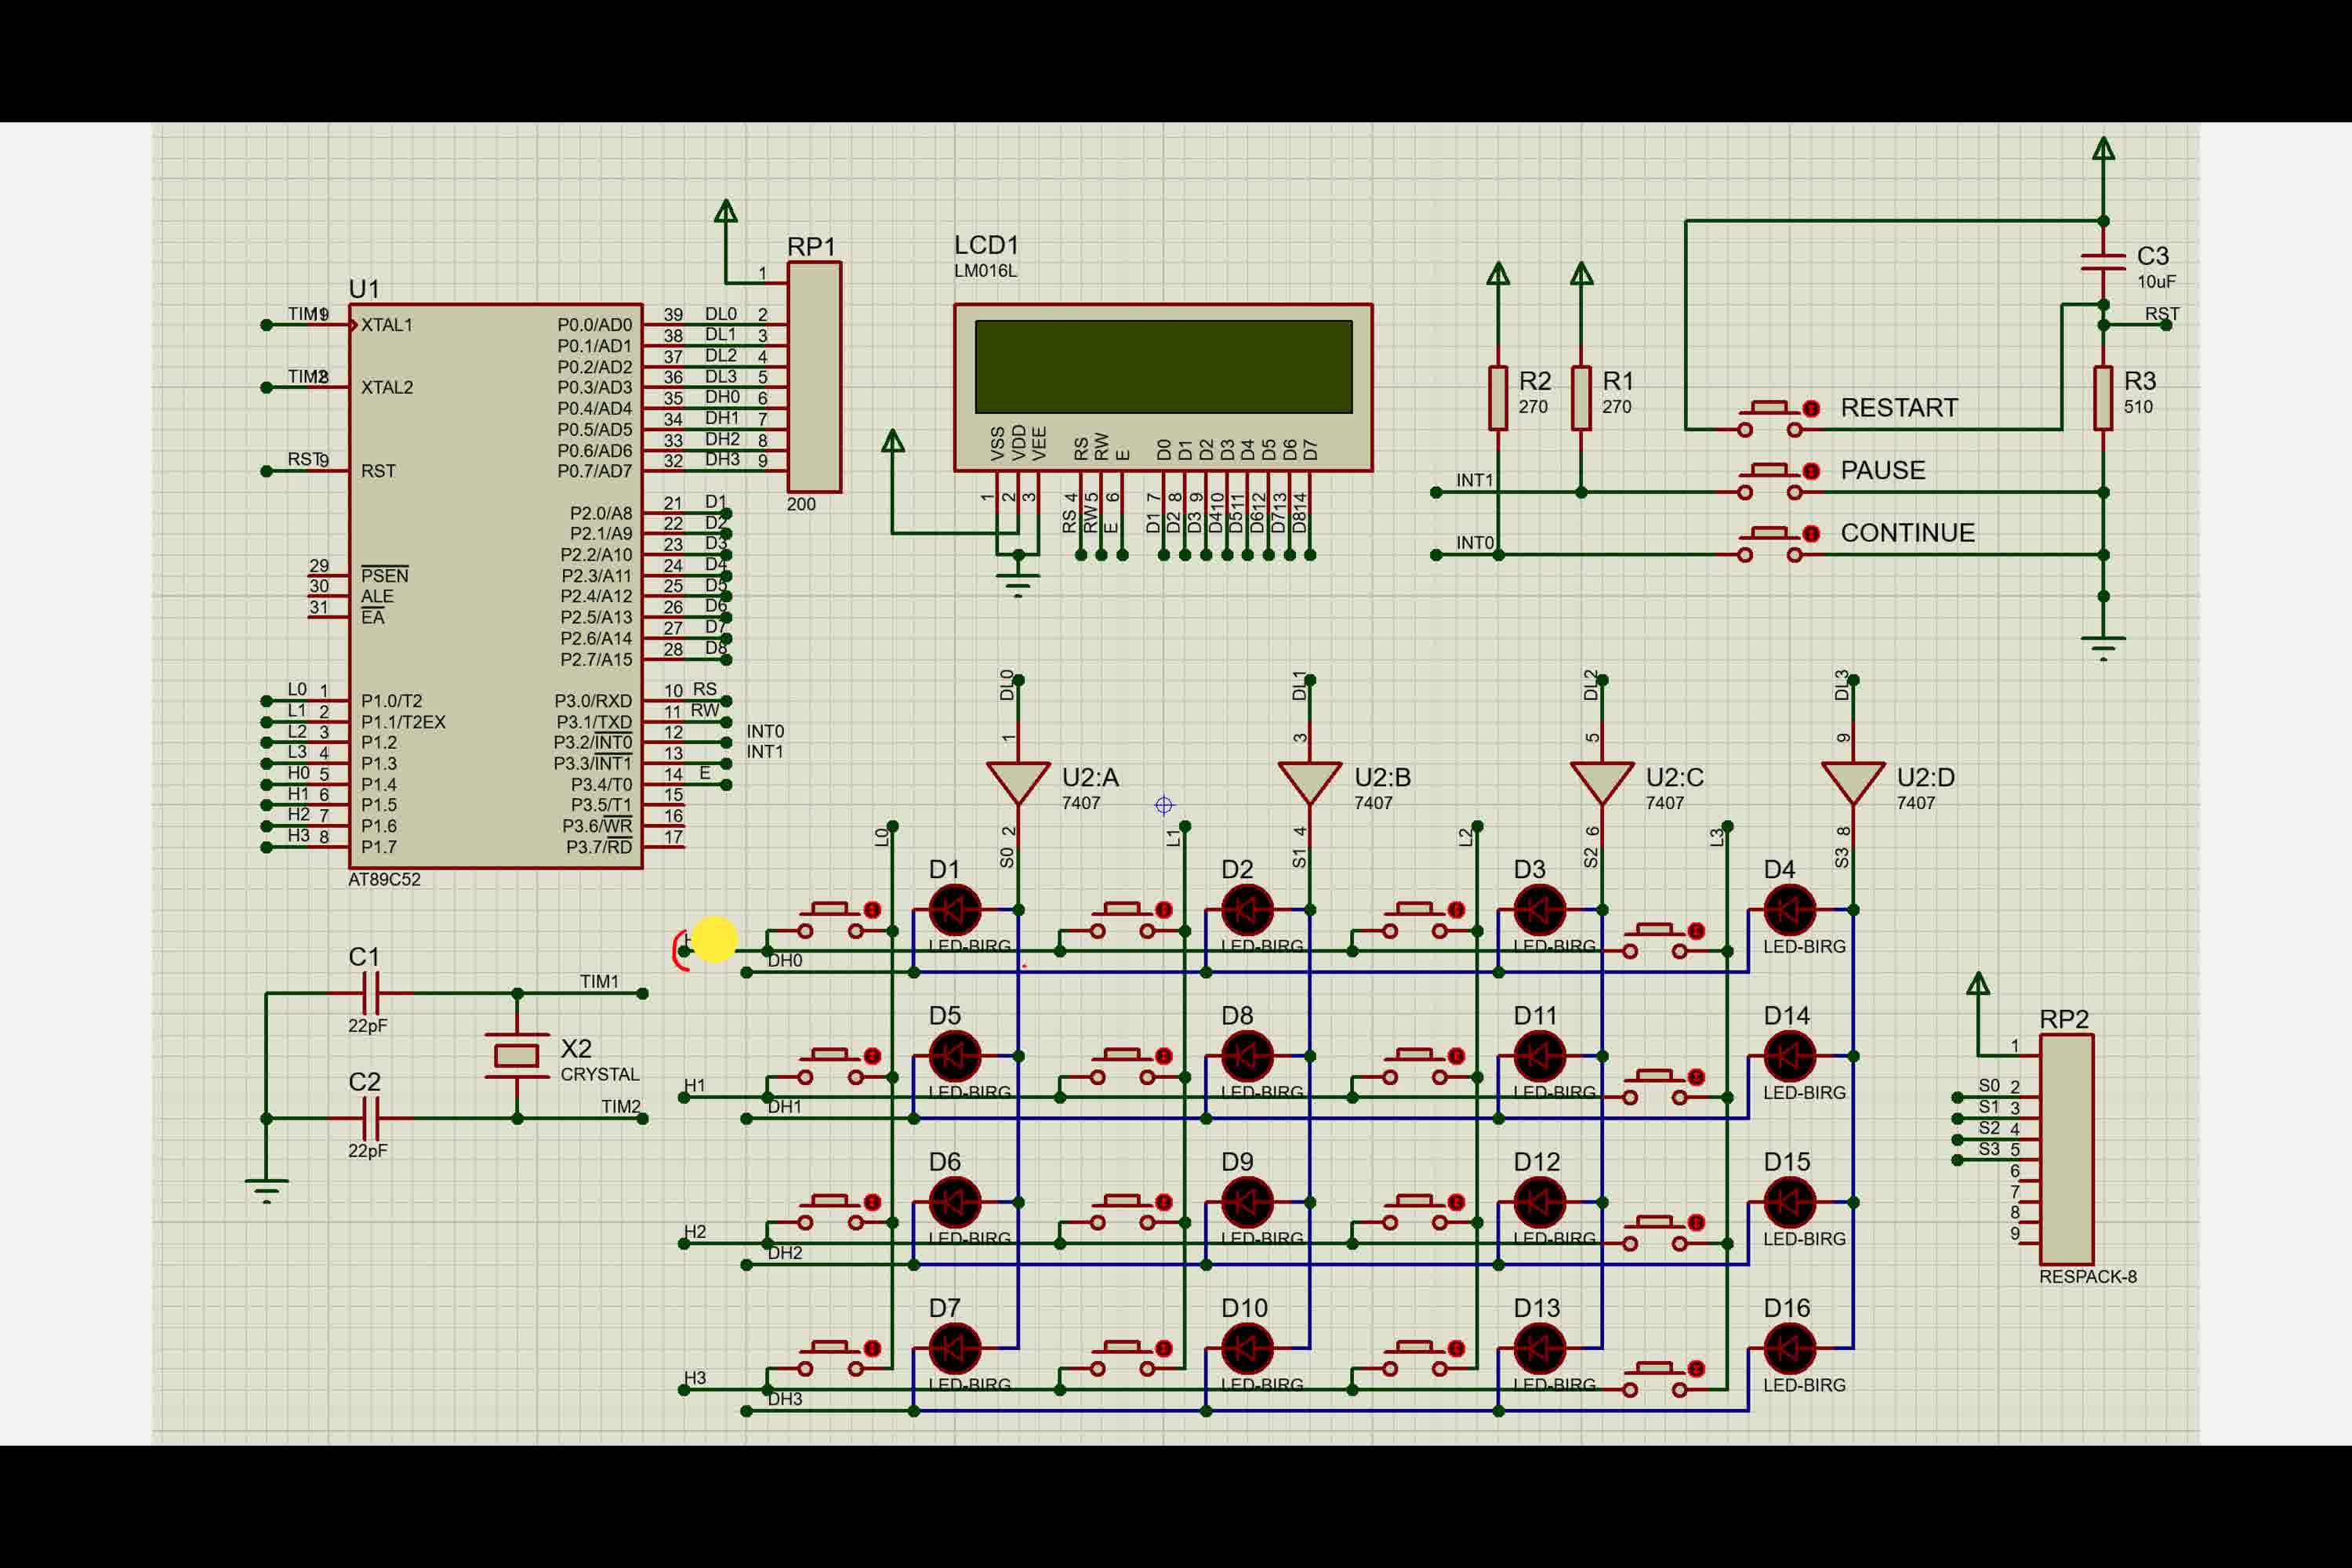This screenshot has height=1568, width=2352.
Task: Click the RESTART text label
Action: [1899, 408]
